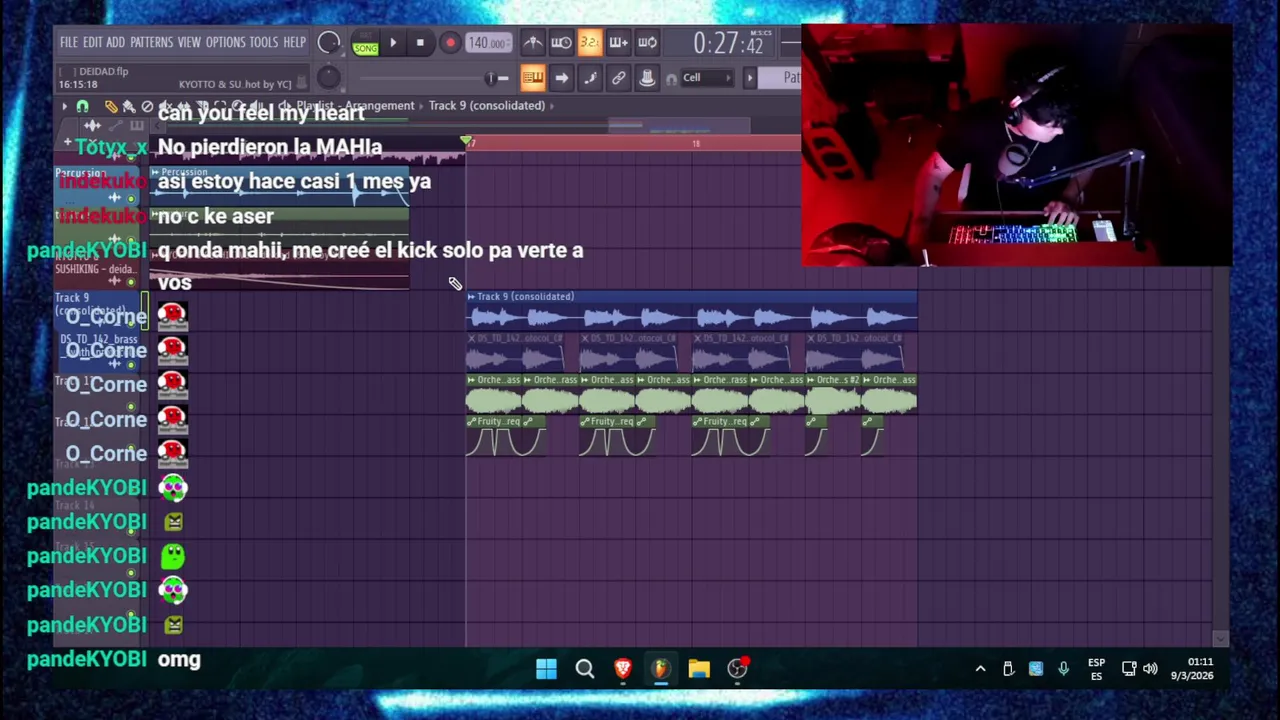The width and height of the screenshot is (1280, 720).
Task: Adjust the master pitch knob
Action: [328, 78]
